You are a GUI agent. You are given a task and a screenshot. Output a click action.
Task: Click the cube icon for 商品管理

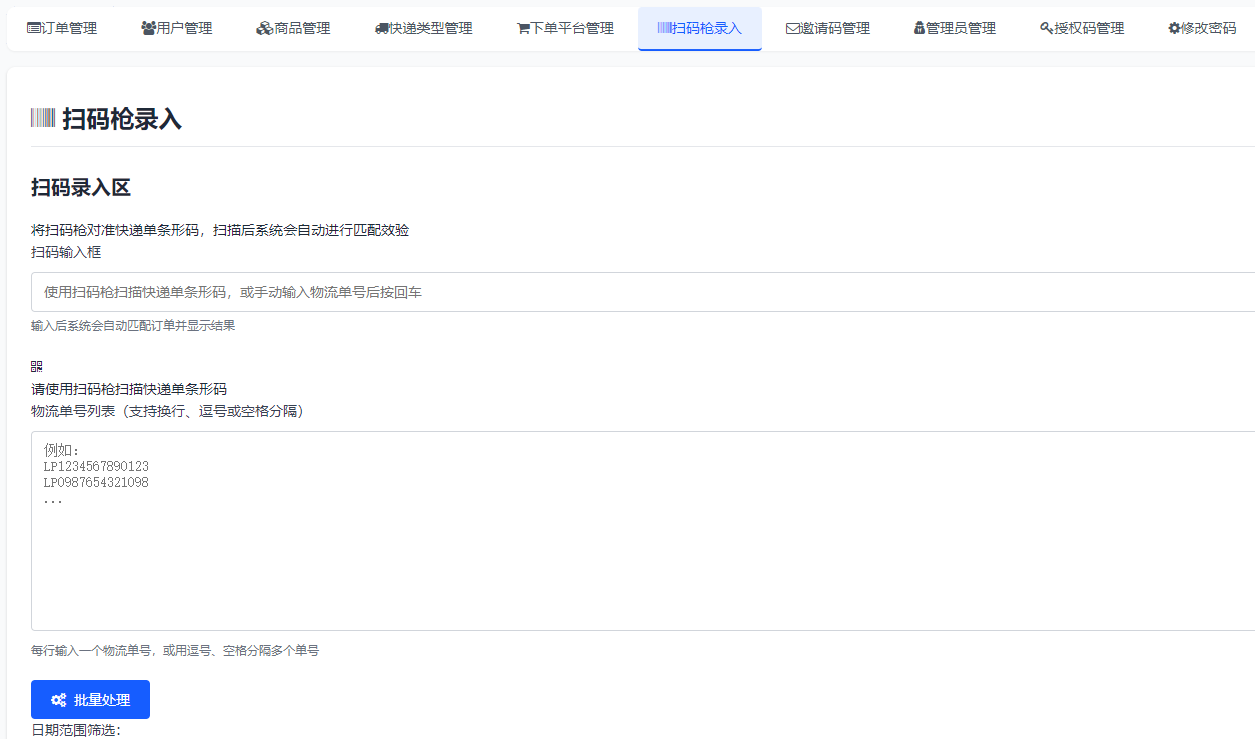click(x=263, y=28)
